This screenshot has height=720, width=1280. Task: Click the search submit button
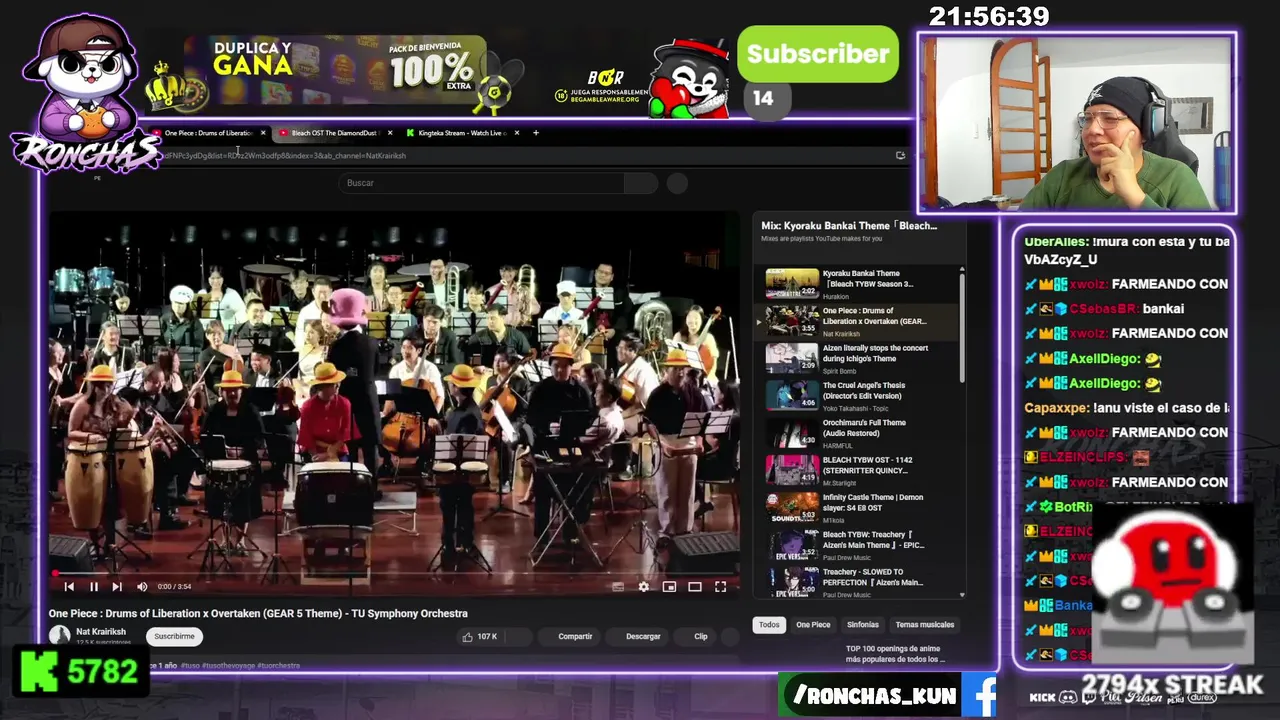tap(641, 183)
